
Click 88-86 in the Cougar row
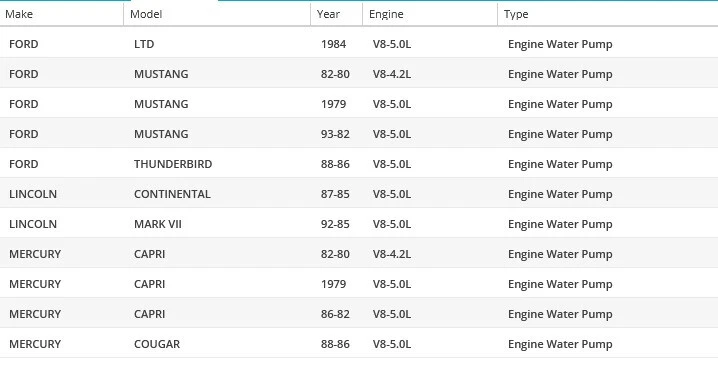click(335, 344)
